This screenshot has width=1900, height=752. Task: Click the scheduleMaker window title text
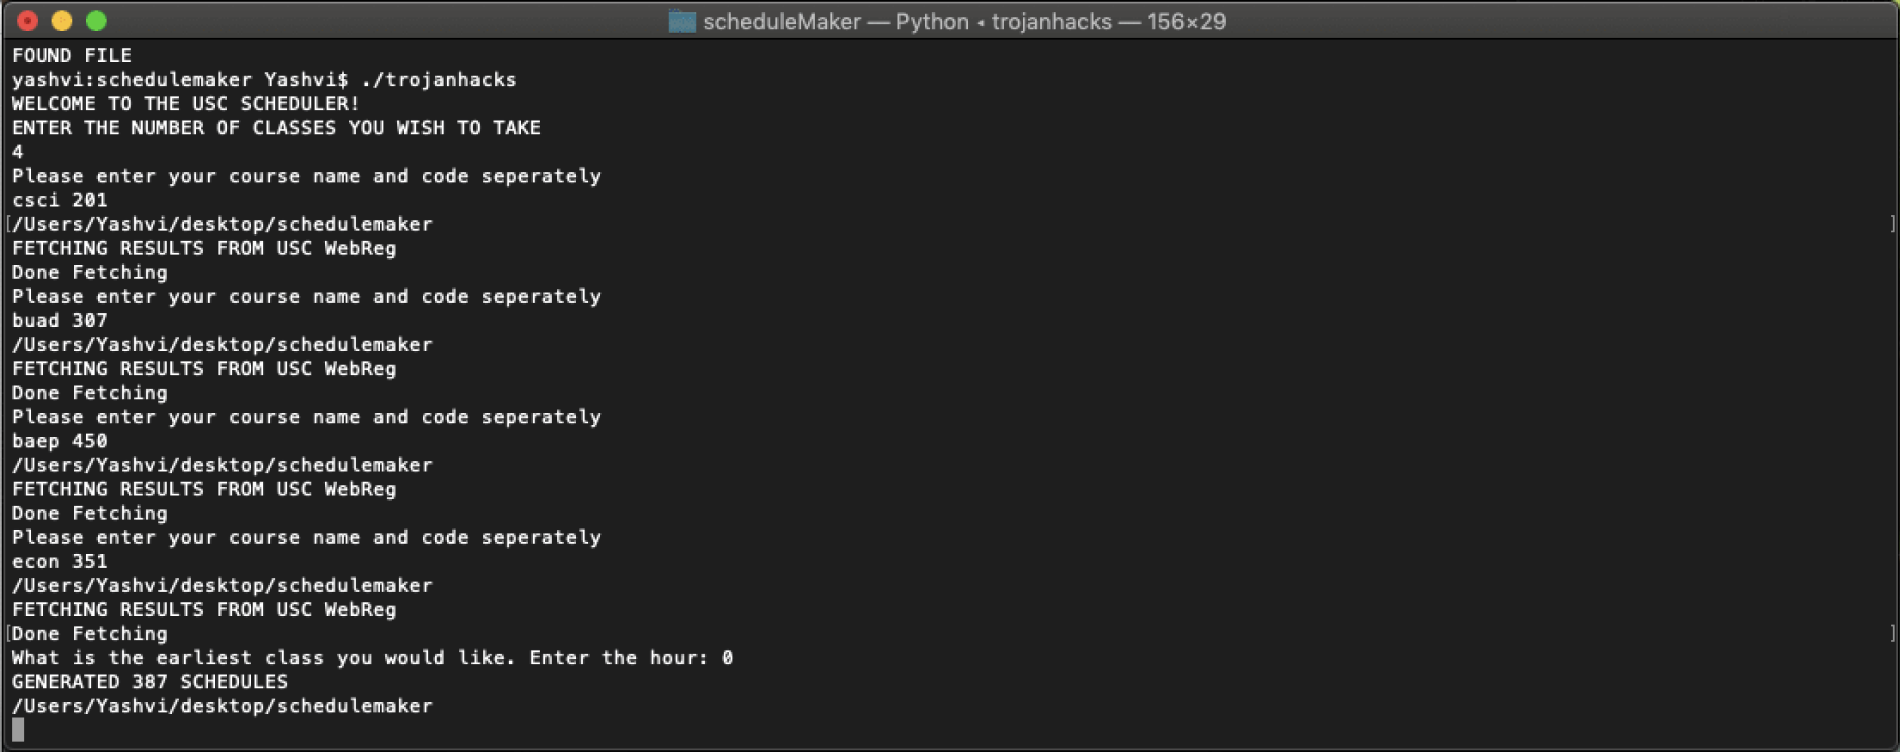pyautogui.click(x=964, y=21)
